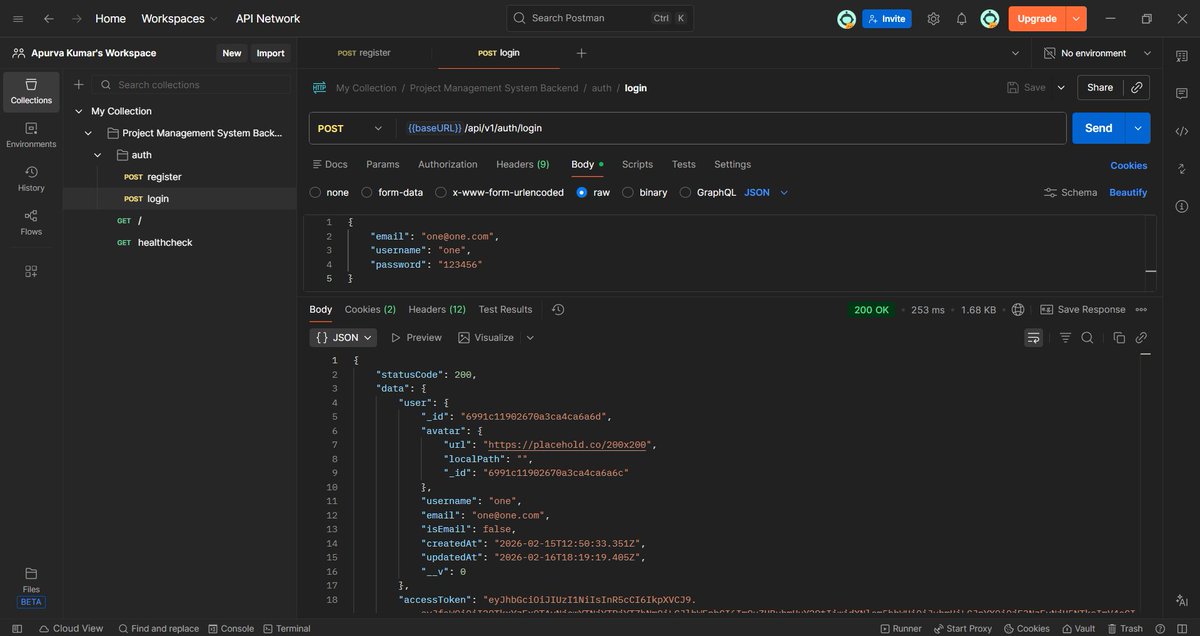The height and width of the screenshot is (636, 1200).
Task: Copy response body icon
Action: click(x=1119, y=338)
